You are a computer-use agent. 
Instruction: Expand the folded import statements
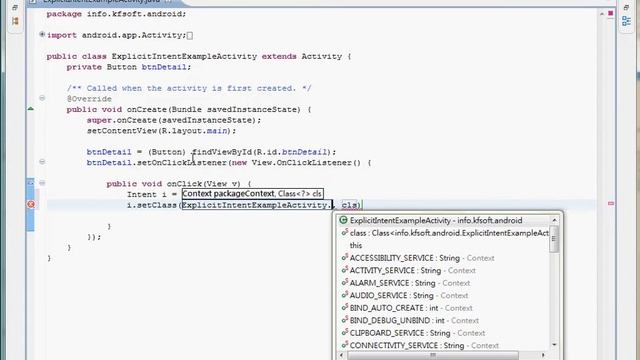point(42,35)
